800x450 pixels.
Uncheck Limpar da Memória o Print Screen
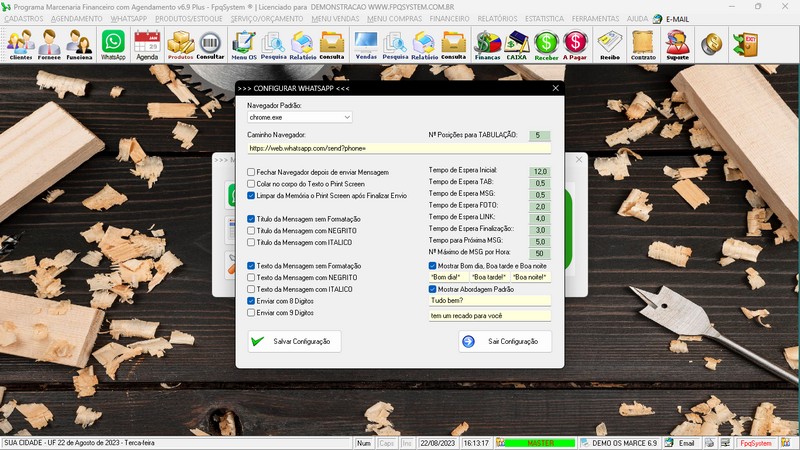coord(251,196)
